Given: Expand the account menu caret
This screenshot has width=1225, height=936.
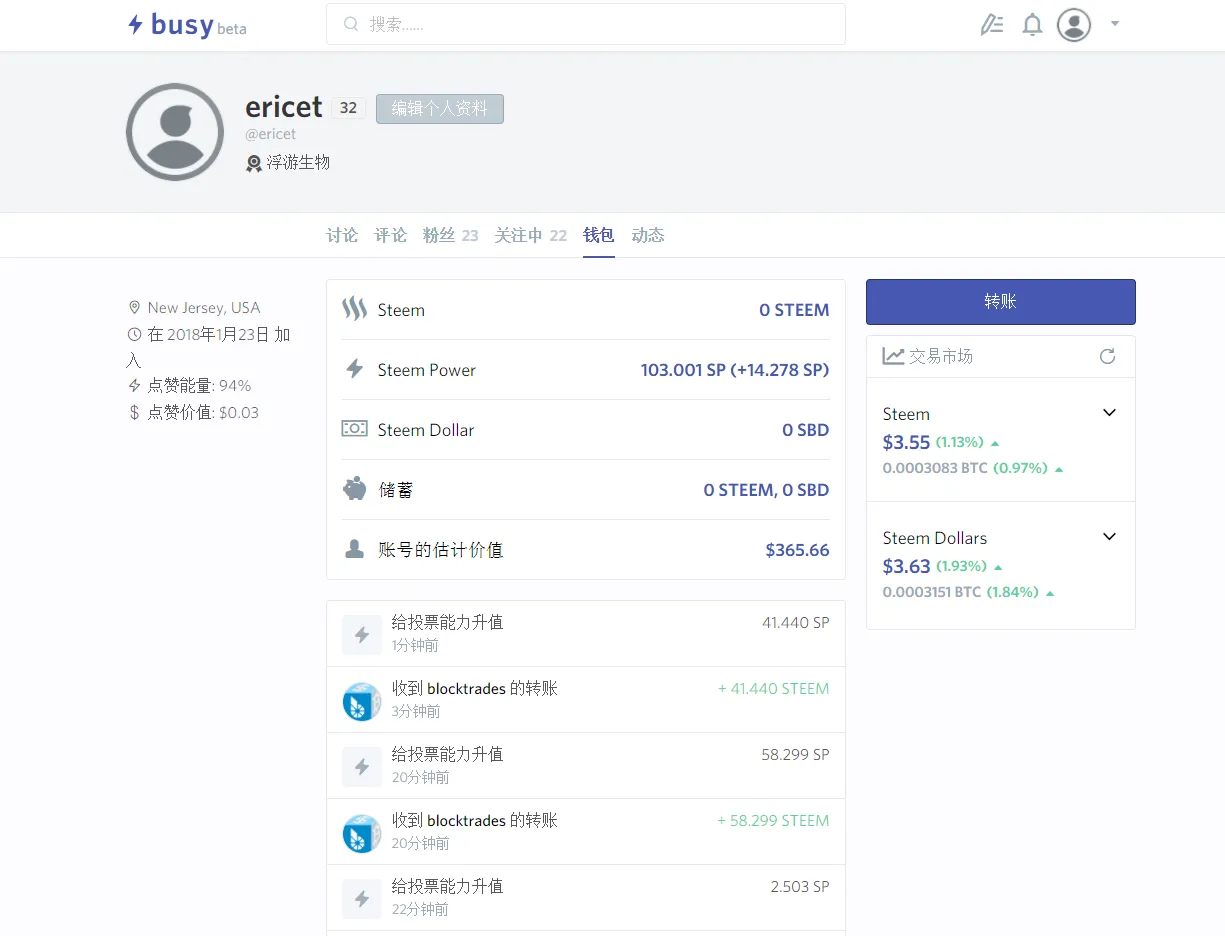Looking at the screenshot, I should (x=1115, y=24).
